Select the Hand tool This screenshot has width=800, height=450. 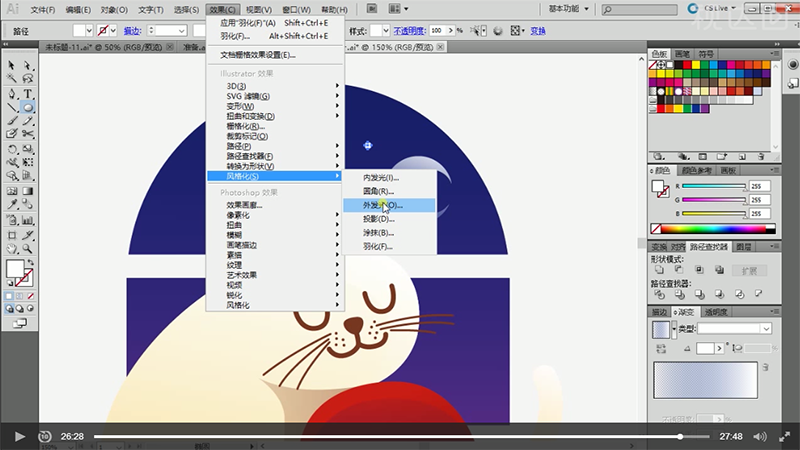(x=12, y=249)
